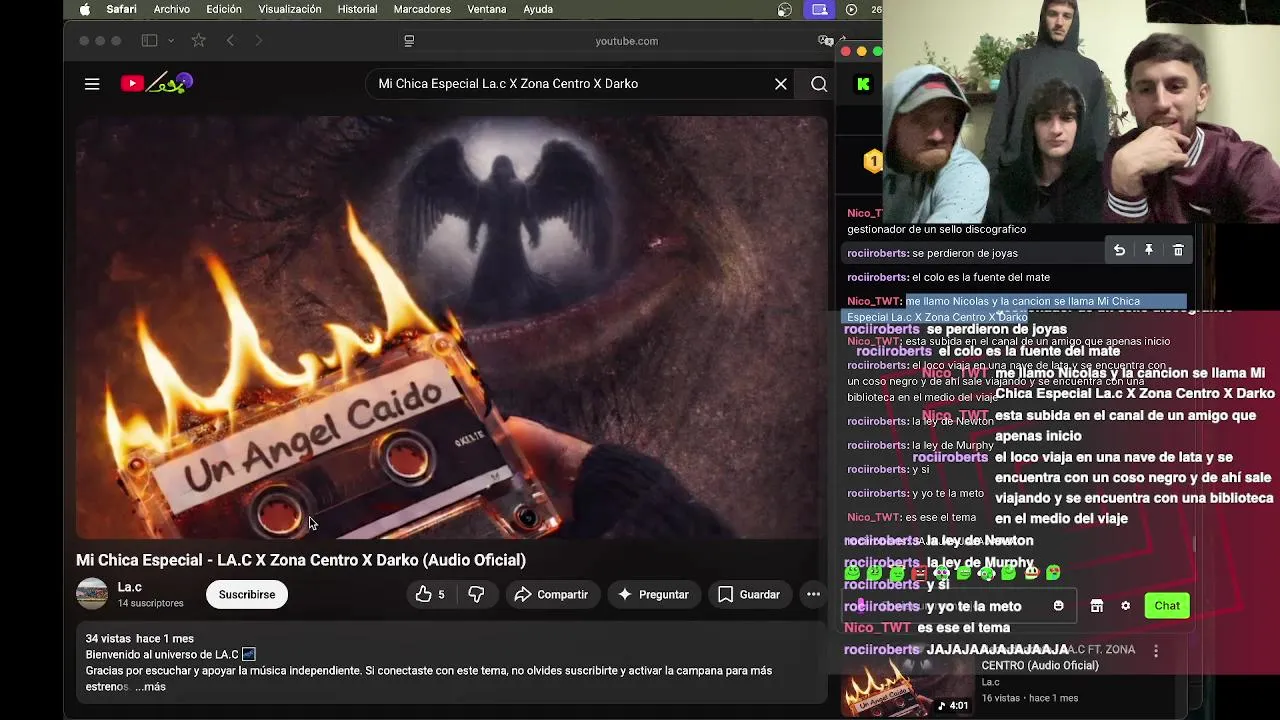Screen dimensions: 1280x720
Task: Open emoji picker in Kick chat input
Action: click(1059, 606)
